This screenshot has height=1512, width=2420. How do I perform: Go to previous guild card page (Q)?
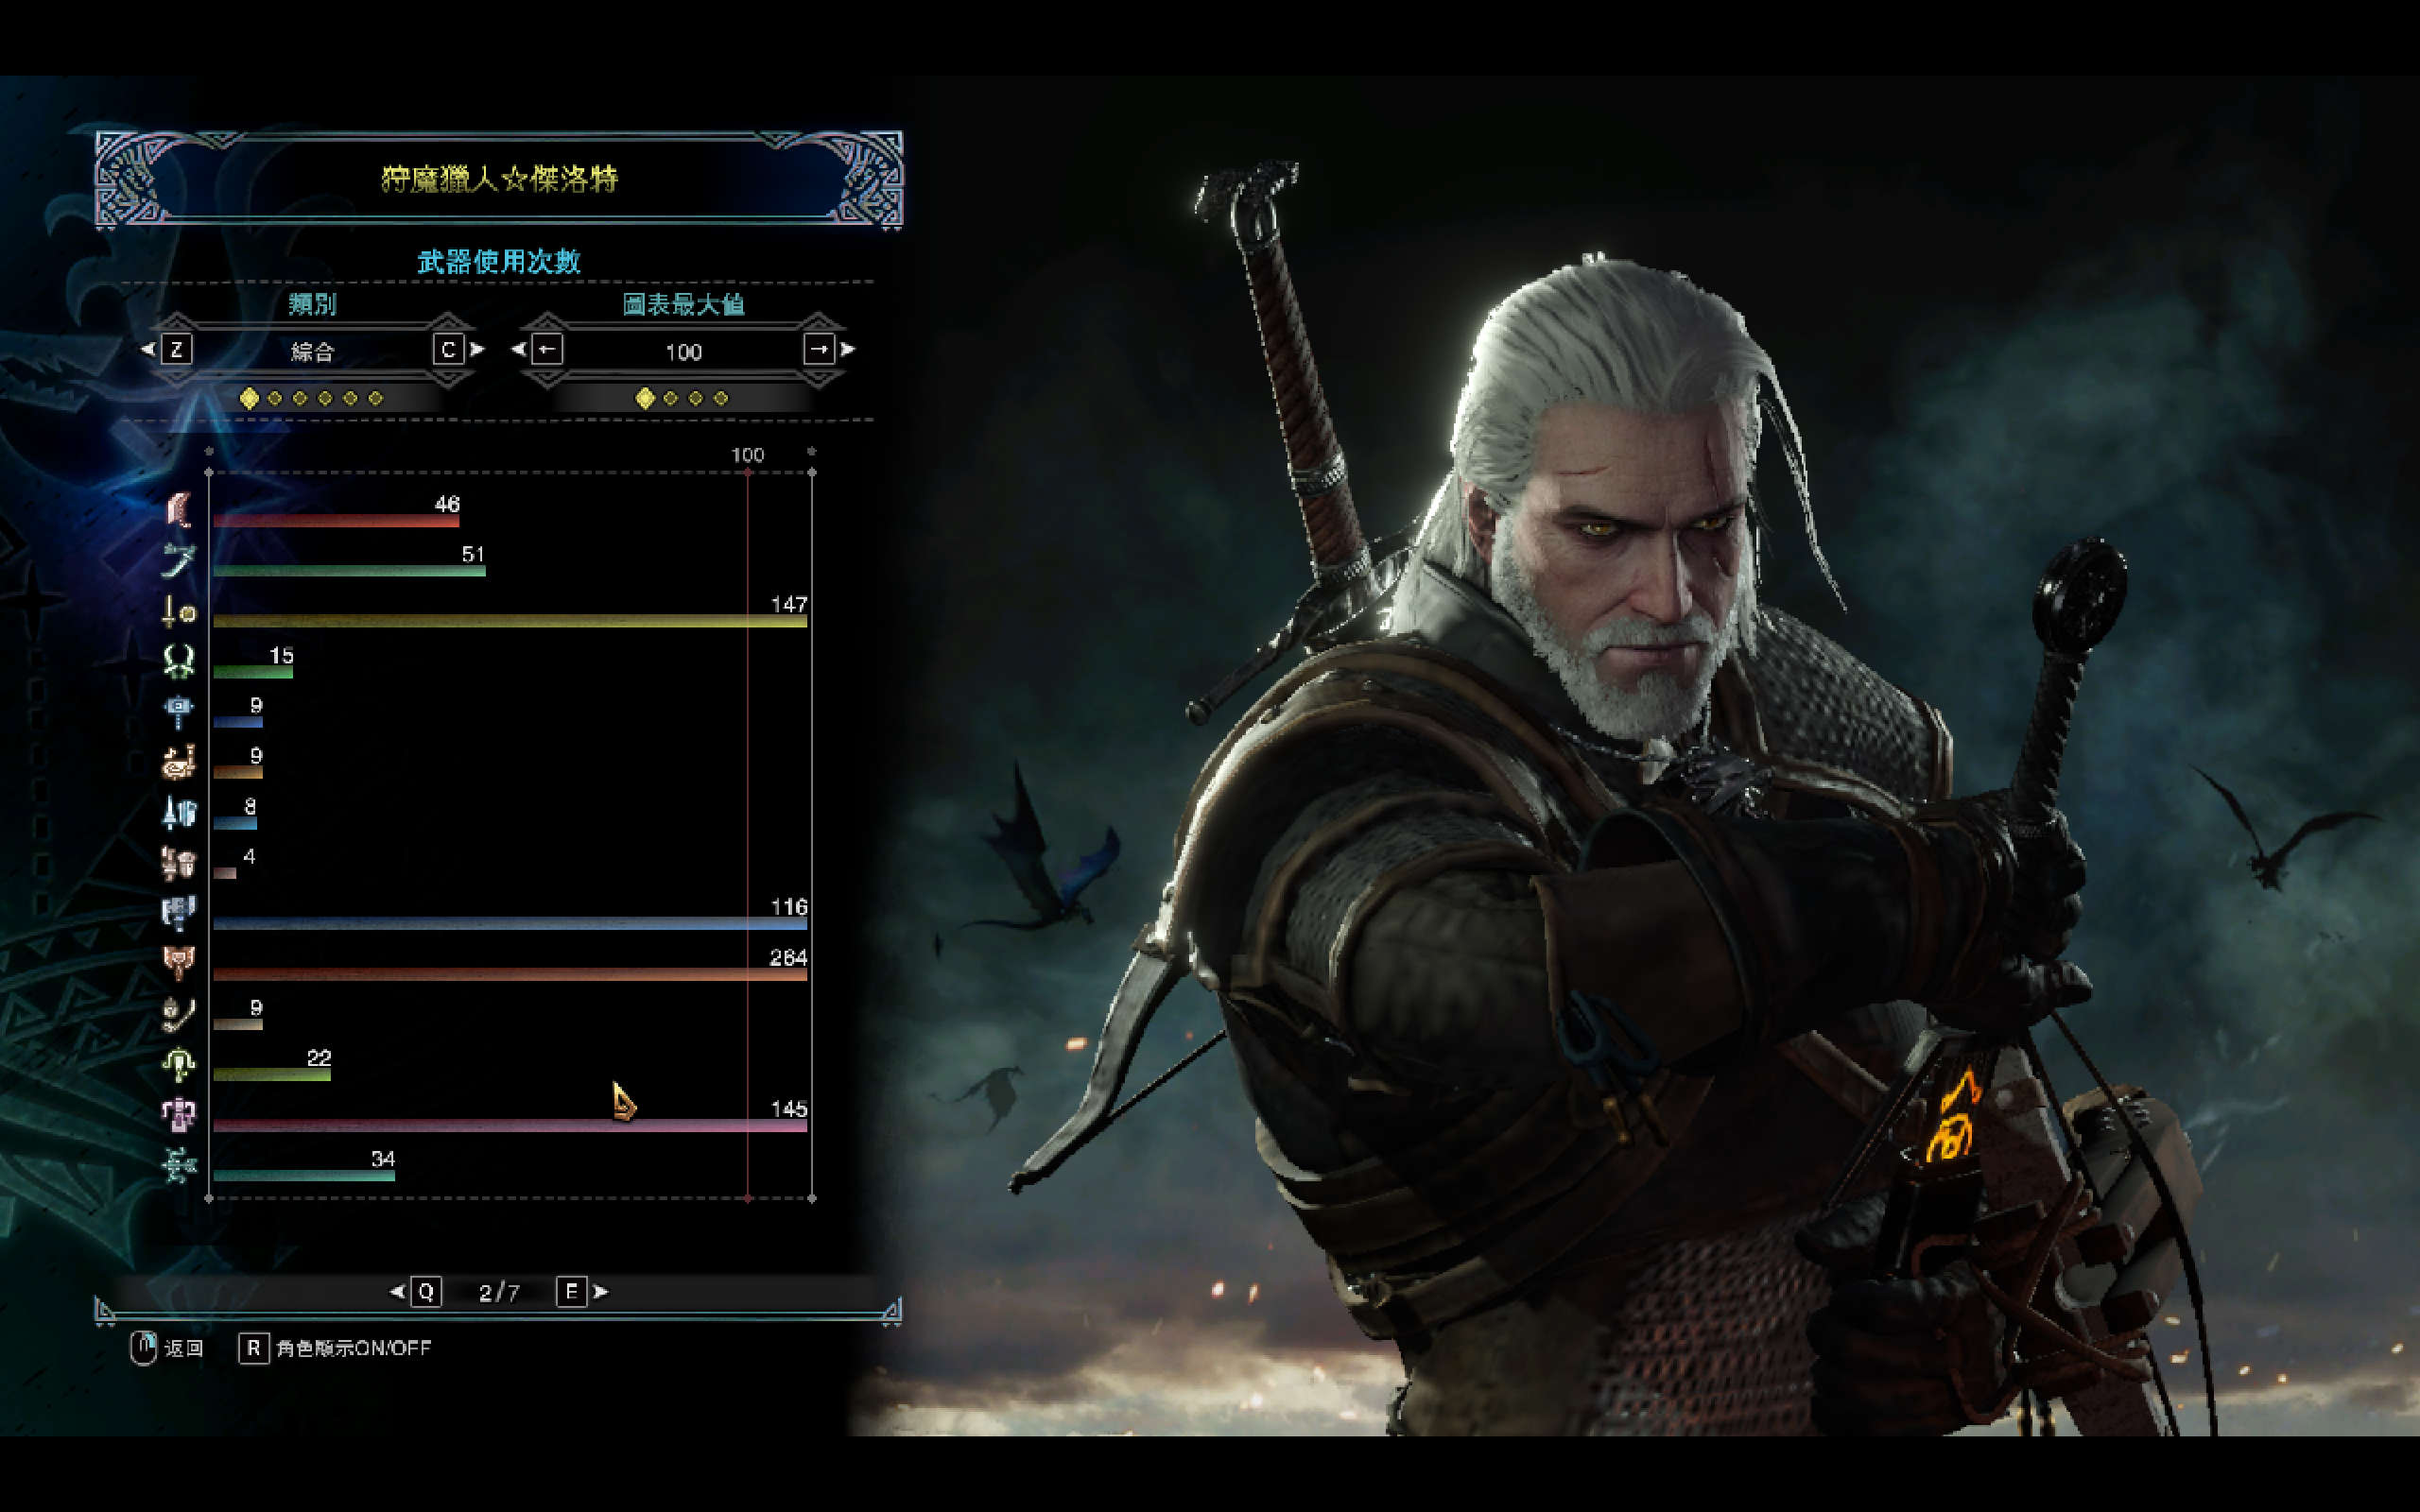(426, 1292)
